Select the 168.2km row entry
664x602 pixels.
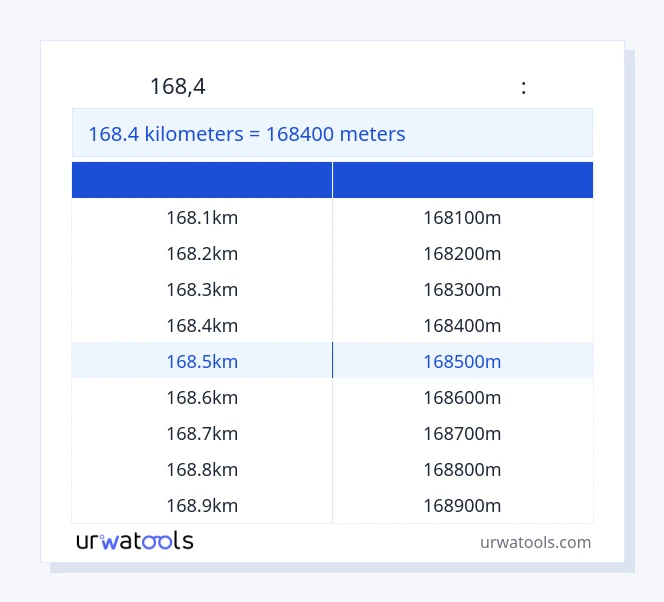pos(202,253)
